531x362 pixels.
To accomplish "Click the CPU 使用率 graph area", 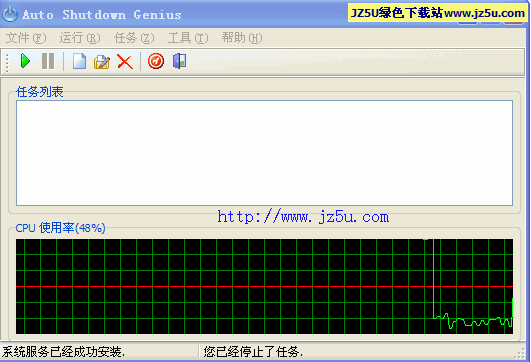I will tap(264, 286).
